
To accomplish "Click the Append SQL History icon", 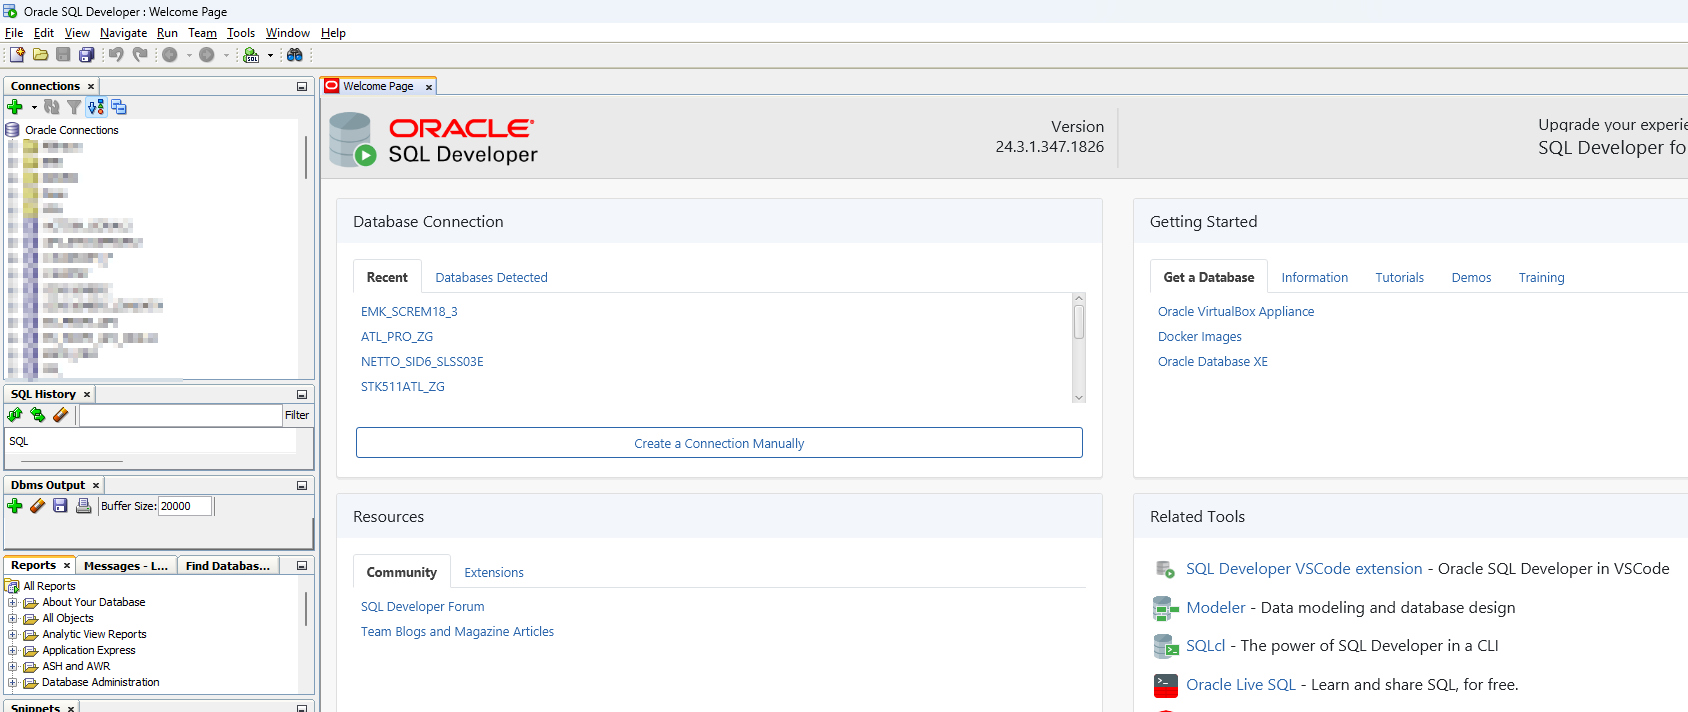I will pyautogui.click(x=15, y=415).
